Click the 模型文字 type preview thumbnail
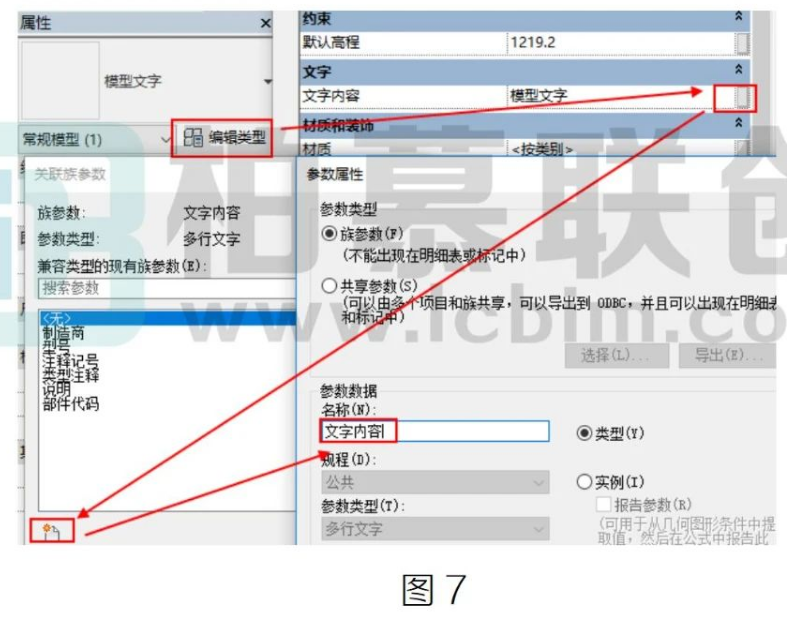 point(60,80)
